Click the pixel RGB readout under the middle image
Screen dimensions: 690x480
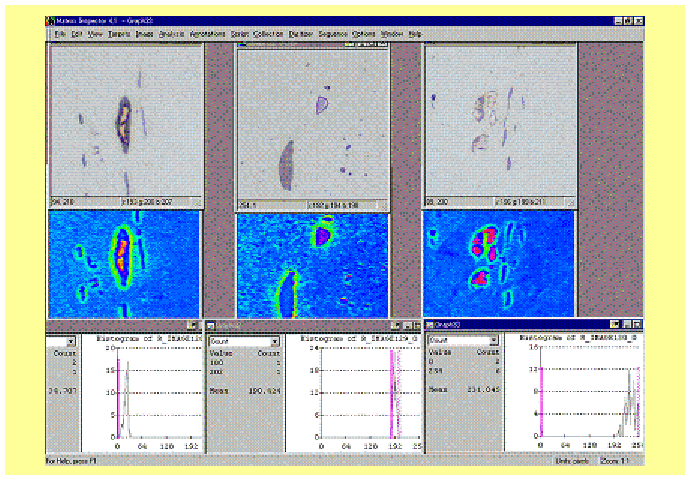334,205
